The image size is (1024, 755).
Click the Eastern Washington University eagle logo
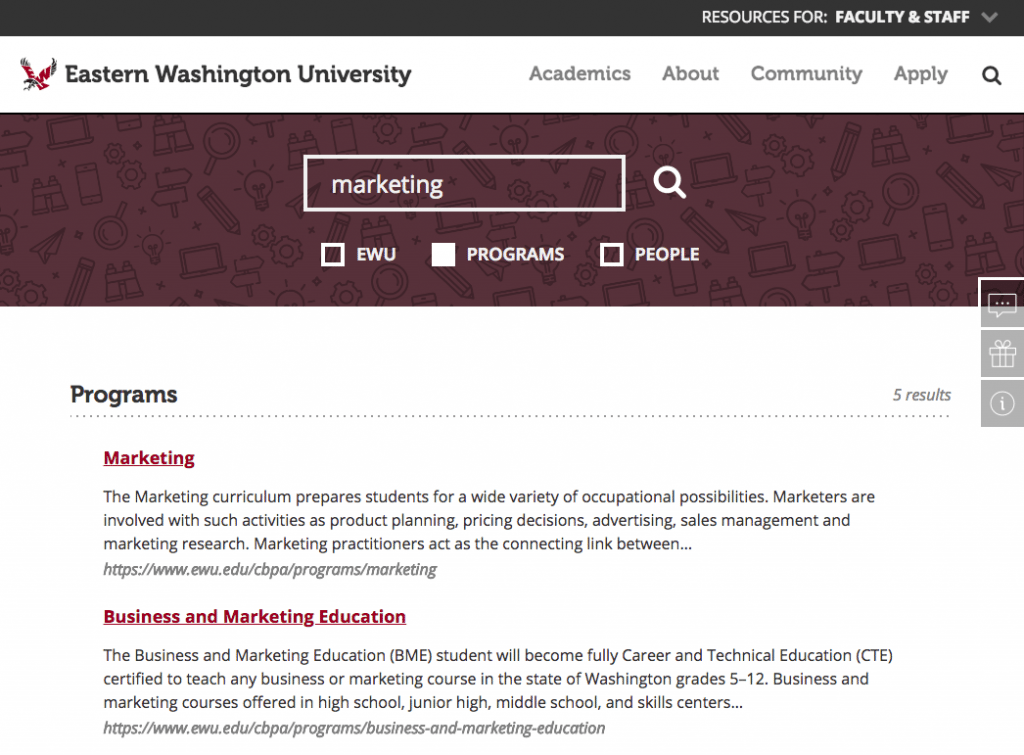[x=39, y=74]
